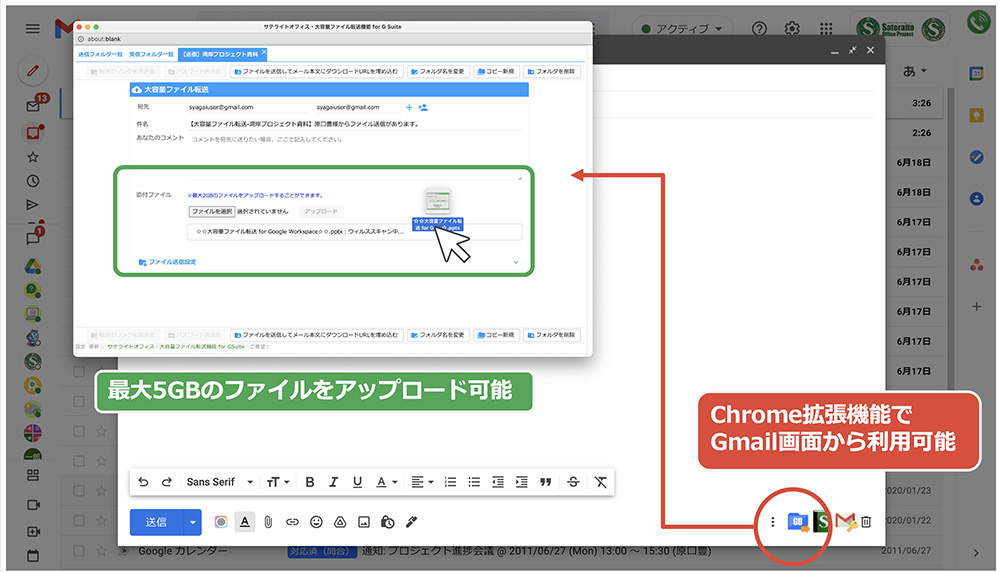Insert a quote block
Viewport: 1000px width, 572px height.
point(545,482)
